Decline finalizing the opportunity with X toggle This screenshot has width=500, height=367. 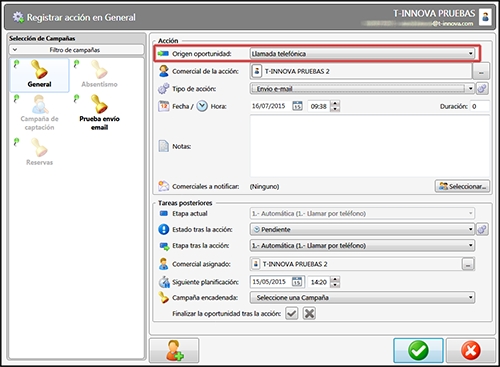tap(309, 313)
